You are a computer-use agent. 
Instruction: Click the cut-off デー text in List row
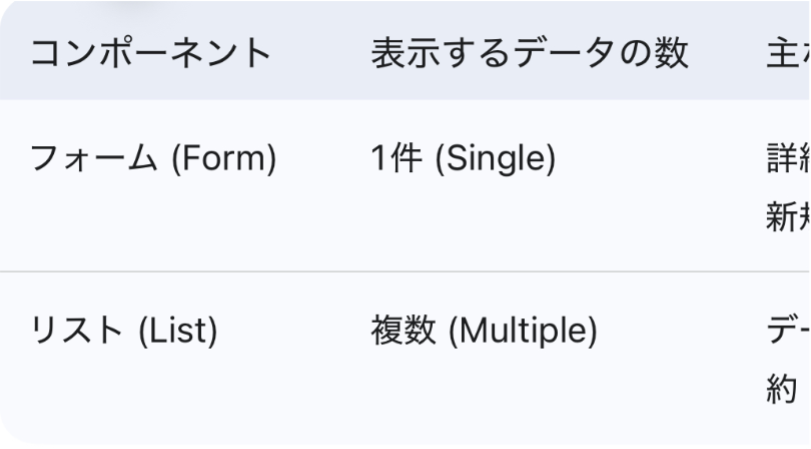(787, 331)
